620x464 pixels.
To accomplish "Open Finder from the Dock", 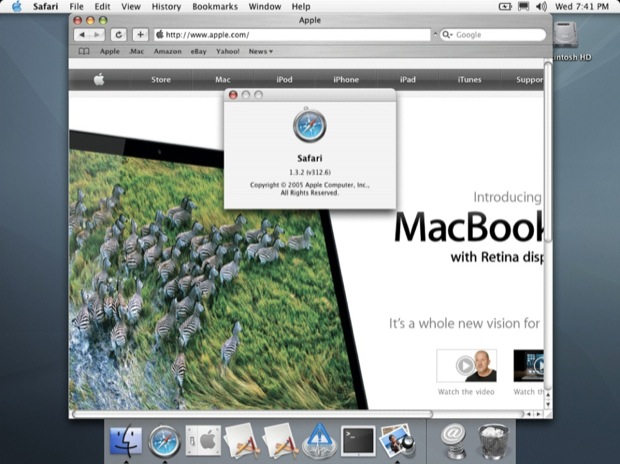I will pos(126,440).
